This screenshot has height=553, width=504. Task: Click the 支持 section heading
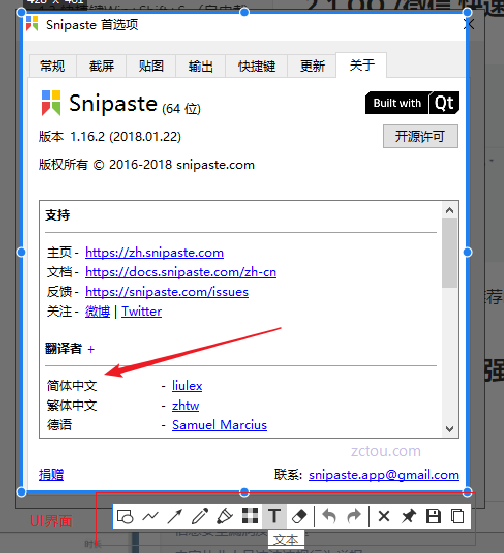(57, 215)
